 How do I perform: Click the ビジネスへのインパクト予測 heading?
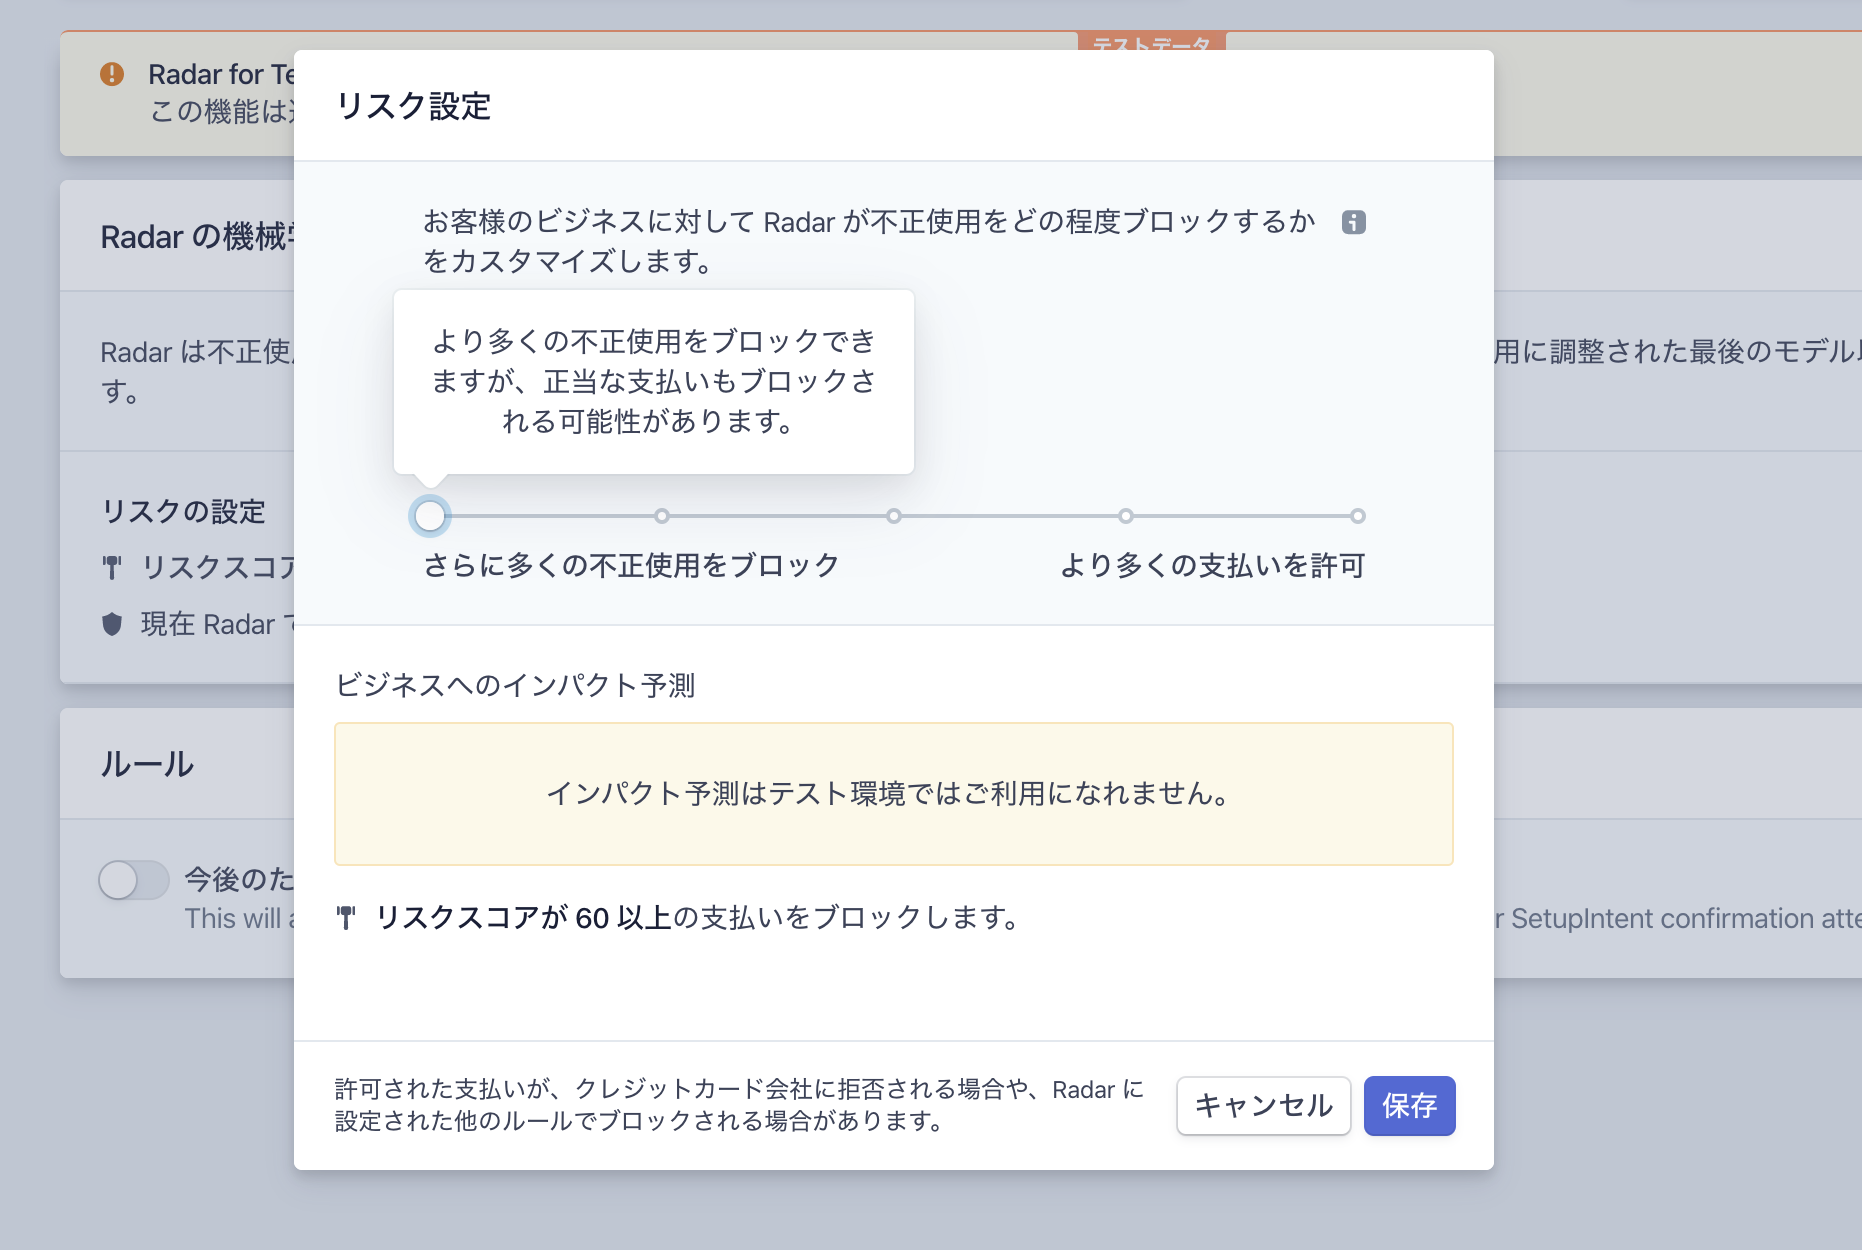click(515, 686)
